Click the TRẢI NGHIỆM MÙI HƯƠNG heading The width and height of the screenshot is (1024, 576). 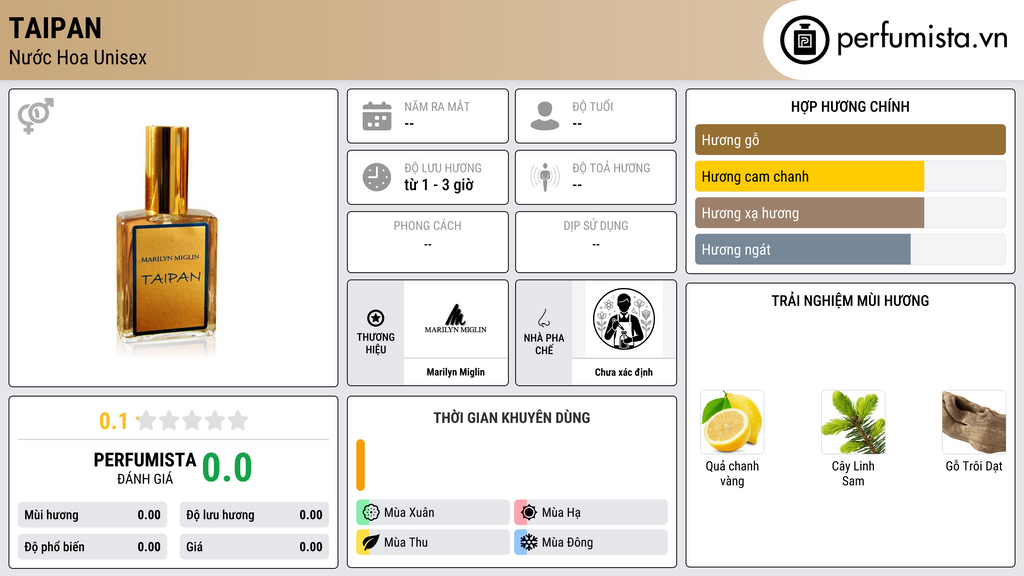tap(850, 301)
